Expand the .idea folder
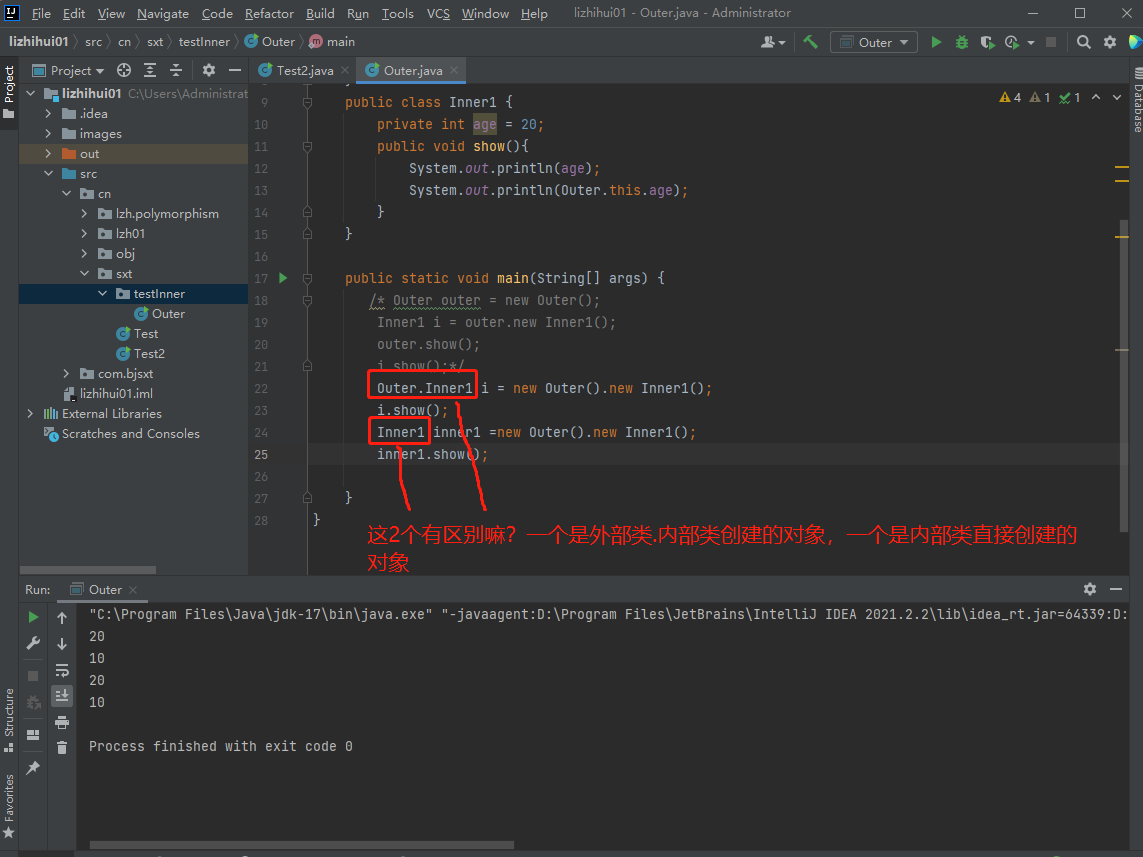The height and width of the screenshot is (857, 1143). [x=48, y=114]
